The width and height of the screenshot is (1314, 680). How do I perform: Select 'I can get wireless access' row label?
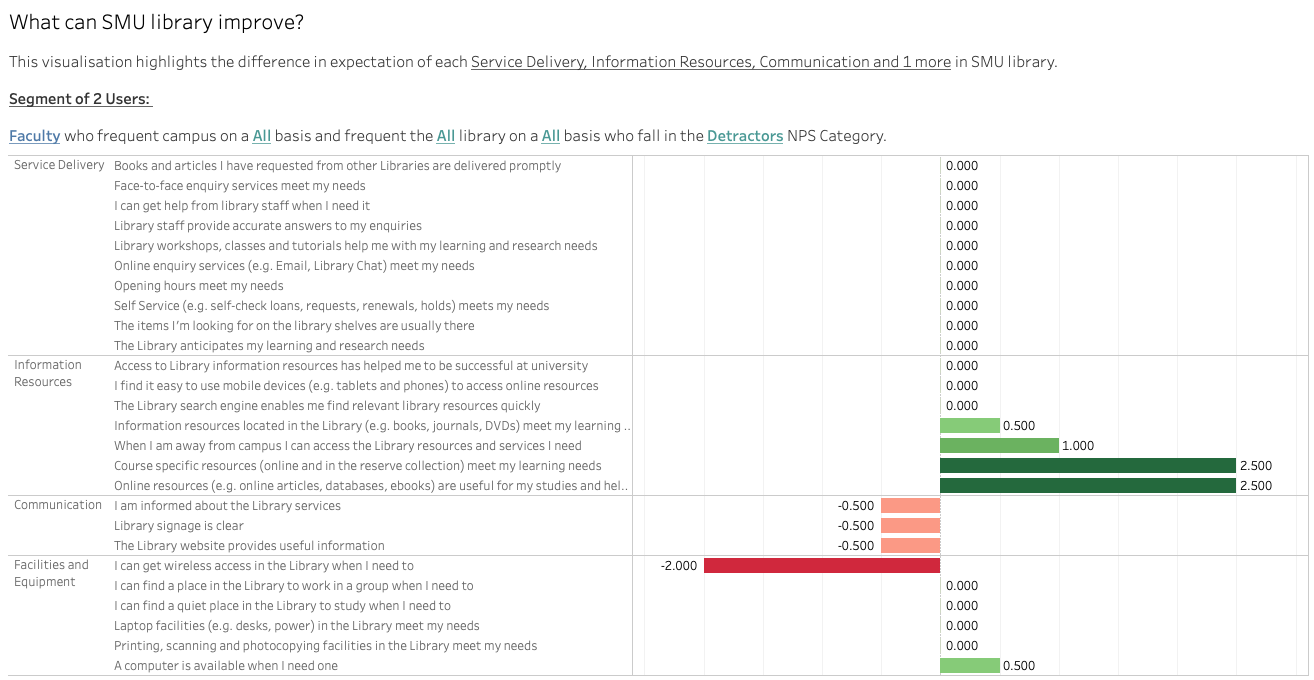[264, 566]
